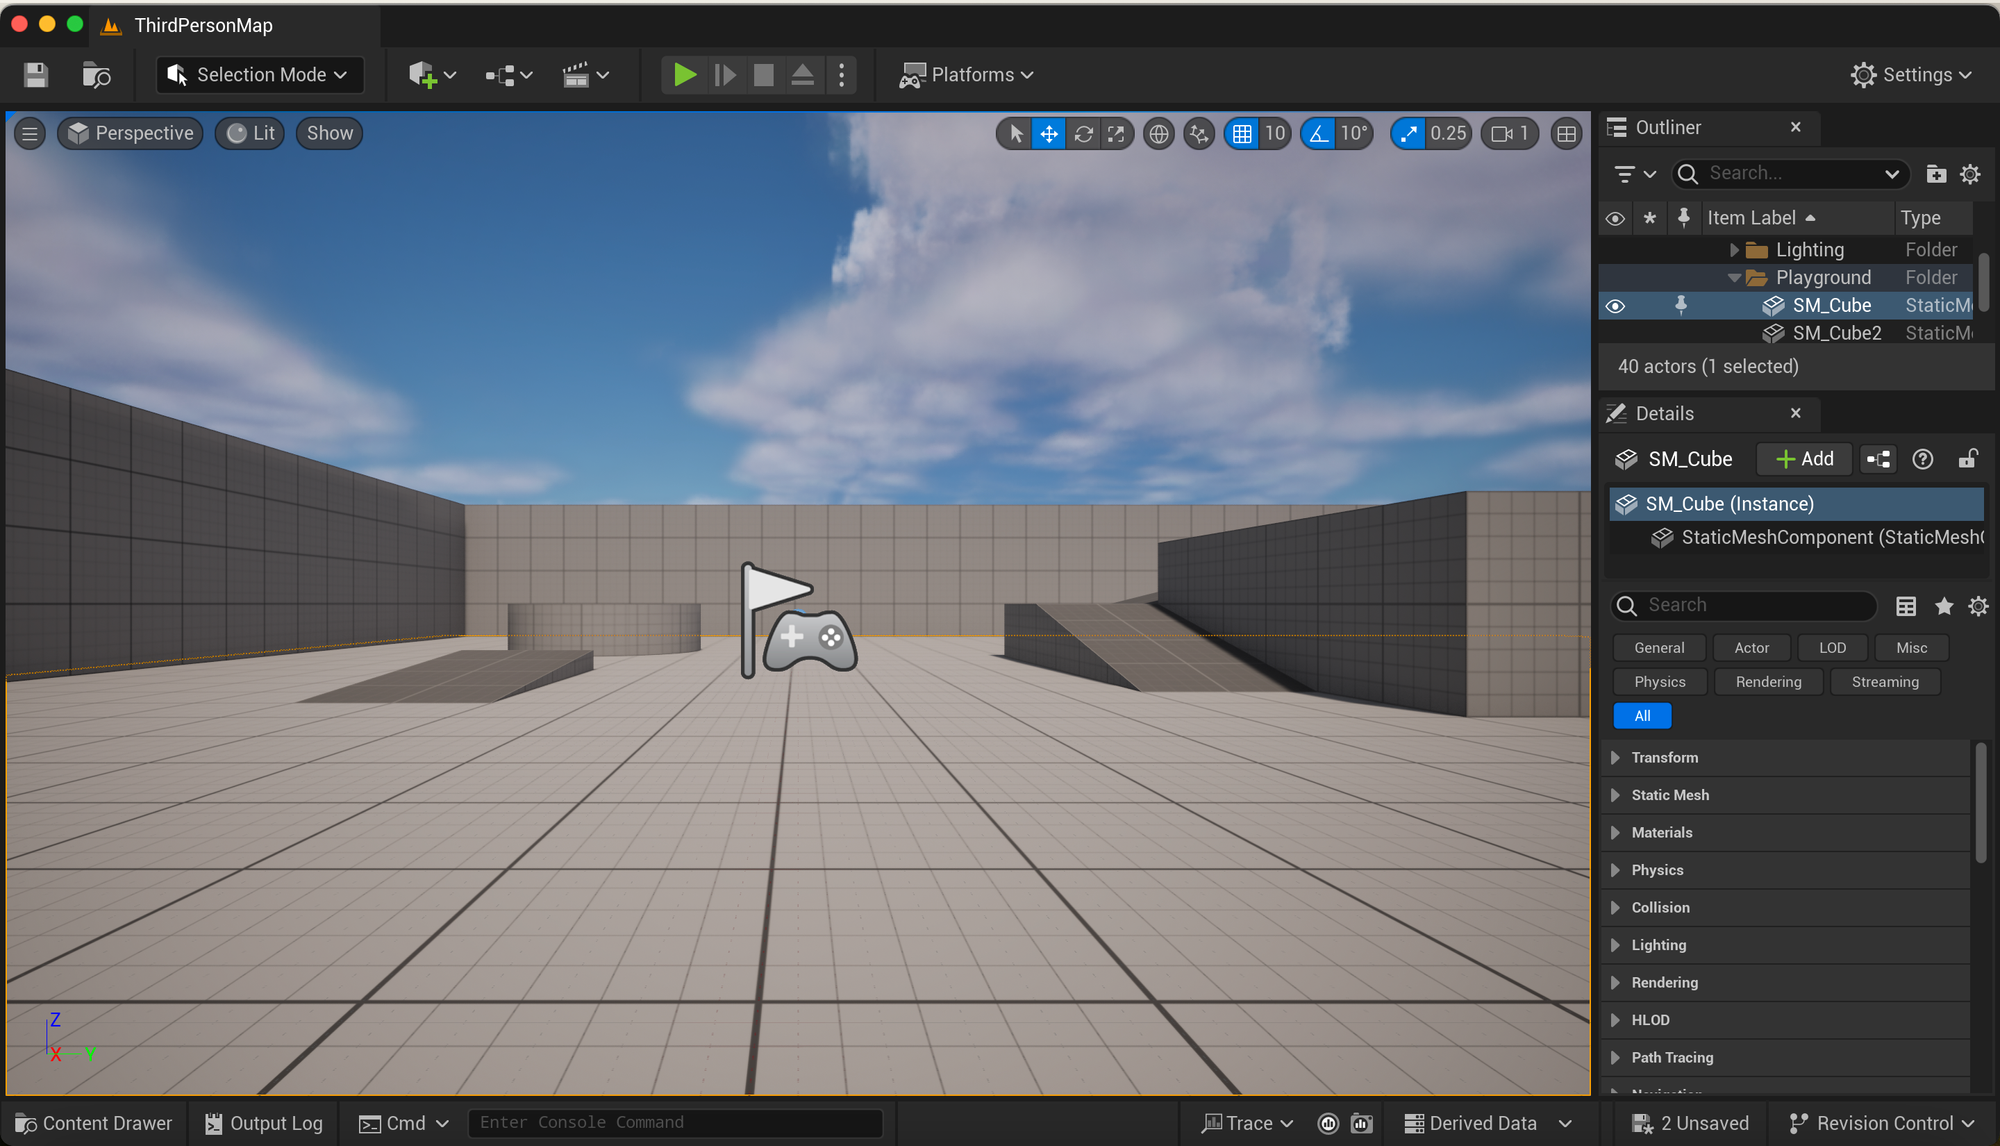Select the grid snap toggle icon
Viewport: 2000px width, 1146px height.
[1240, 133]
